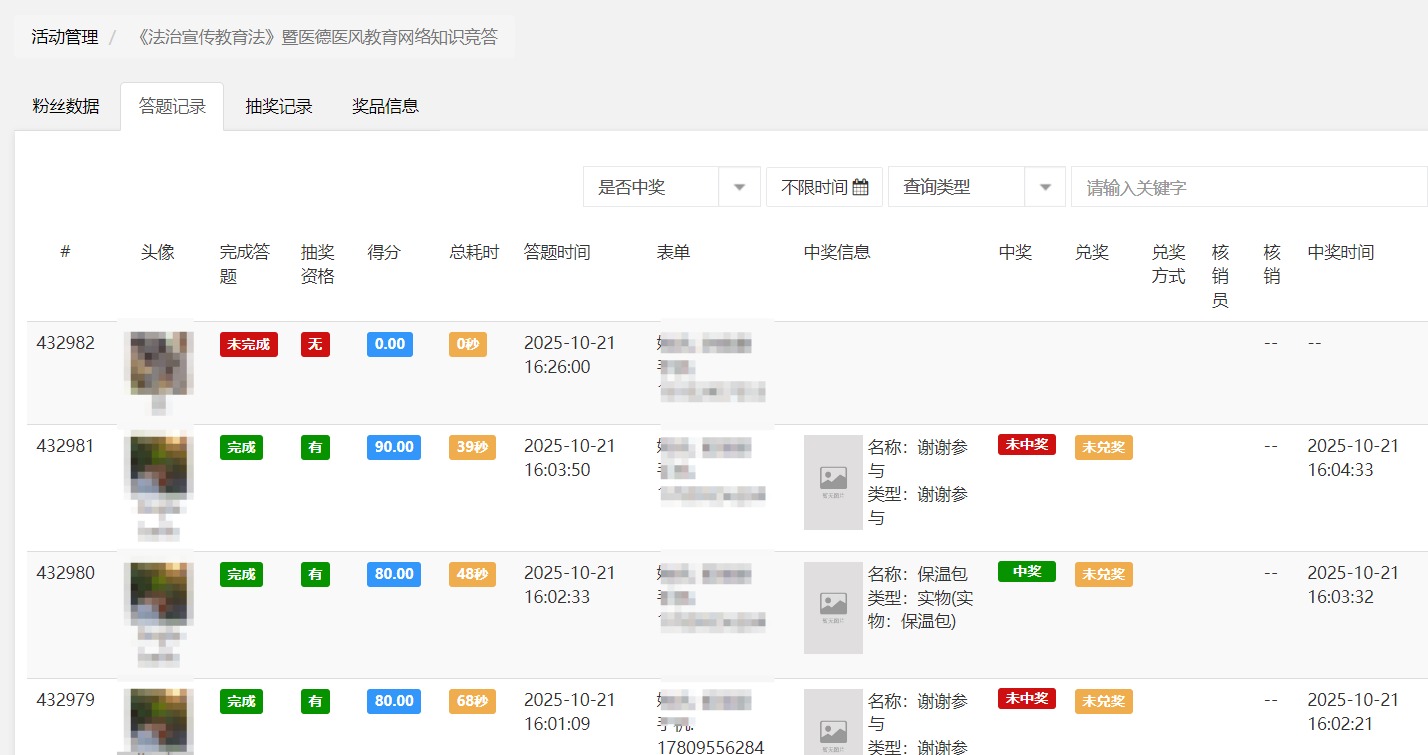Screen dimensions: 1428x755
Task: Open the 是否中奖 dropdown
Action: click(x=671, y=187)
